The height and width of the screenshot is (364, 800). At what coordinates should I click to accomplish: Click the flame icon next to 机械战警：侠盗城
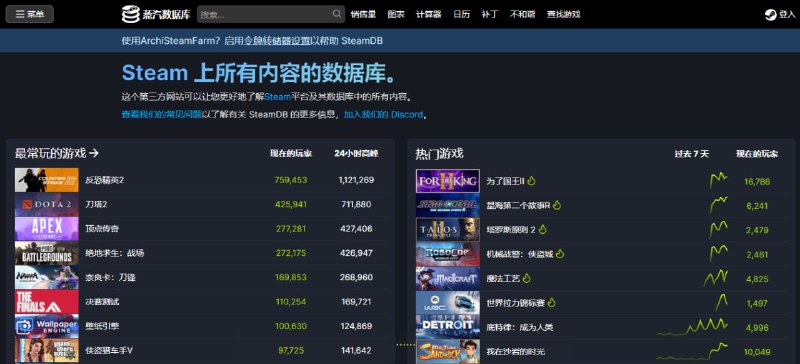pos(560,254)
